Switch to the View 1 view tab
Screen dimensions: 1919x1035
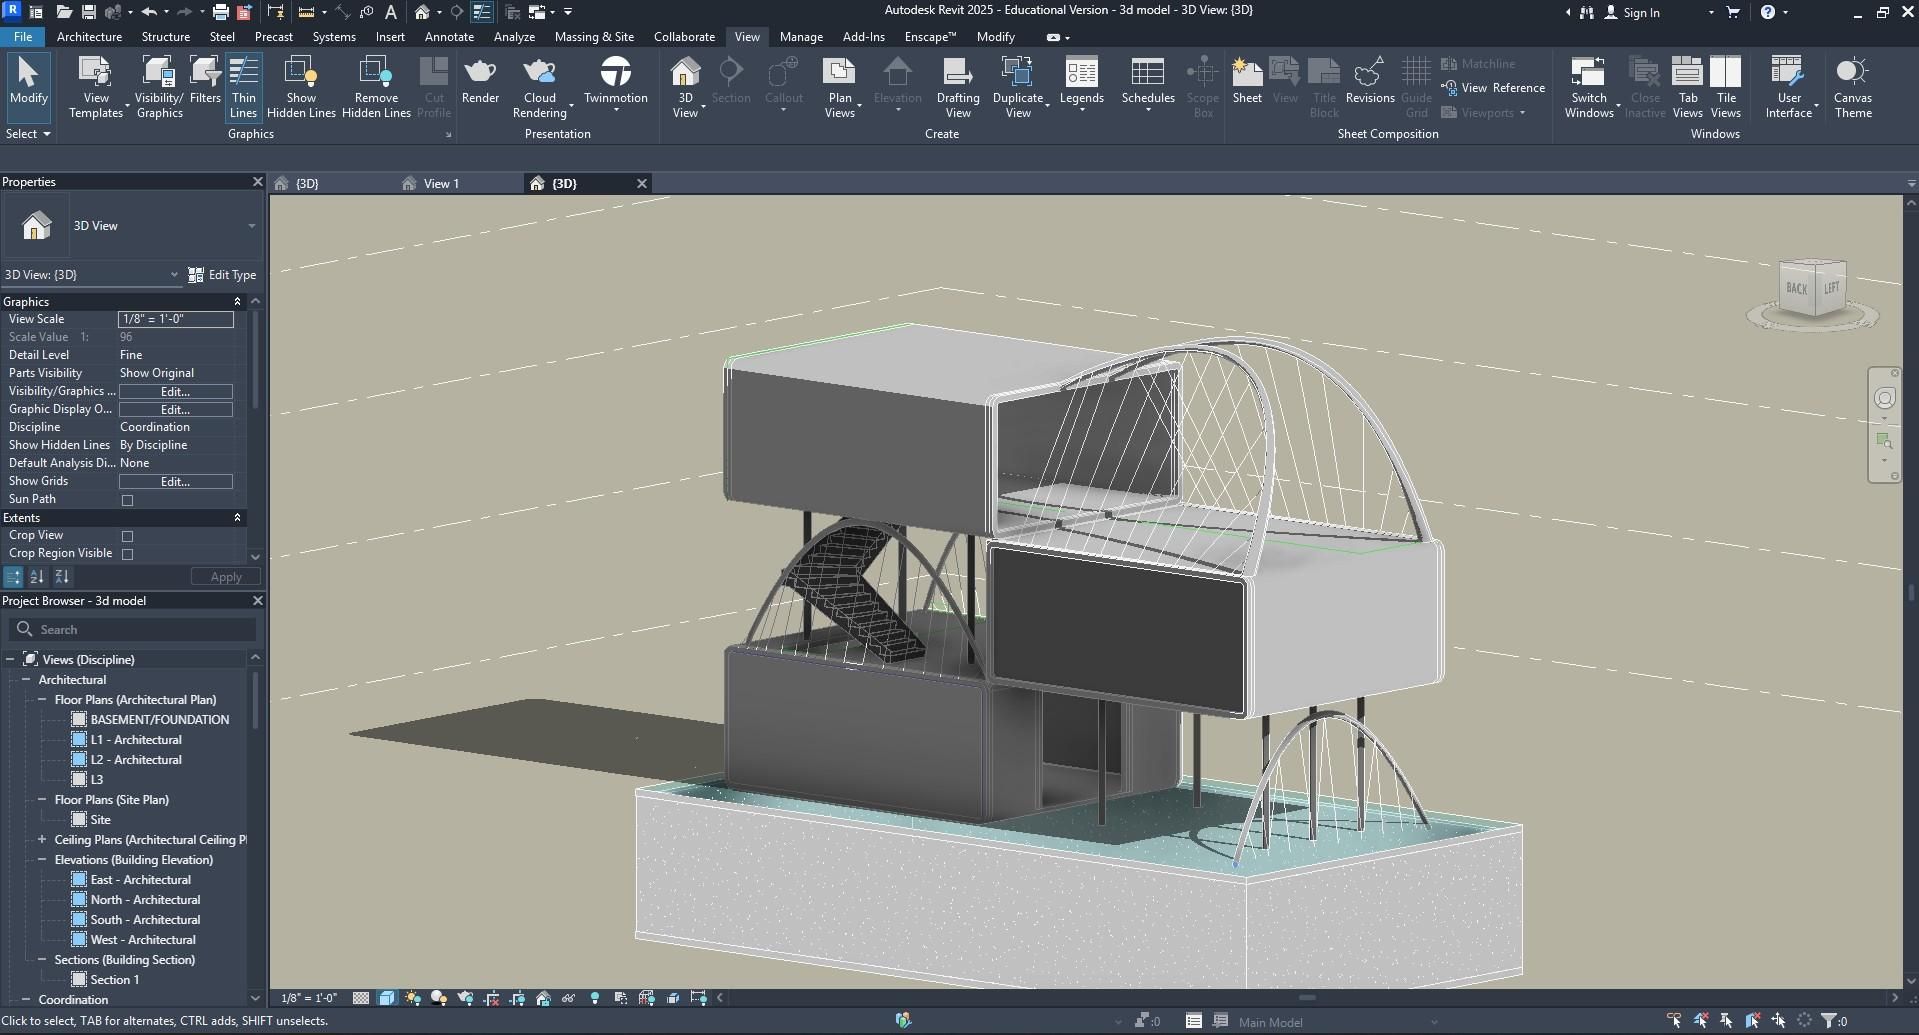pyautogui.click(x=441, y=183)
